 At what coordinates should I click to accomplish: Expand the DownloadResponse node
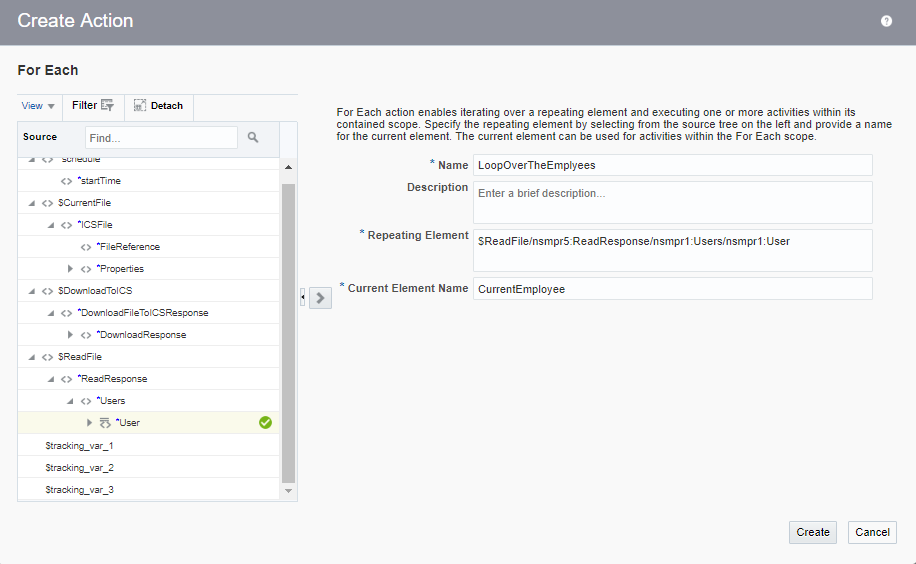tap(70, 335)
